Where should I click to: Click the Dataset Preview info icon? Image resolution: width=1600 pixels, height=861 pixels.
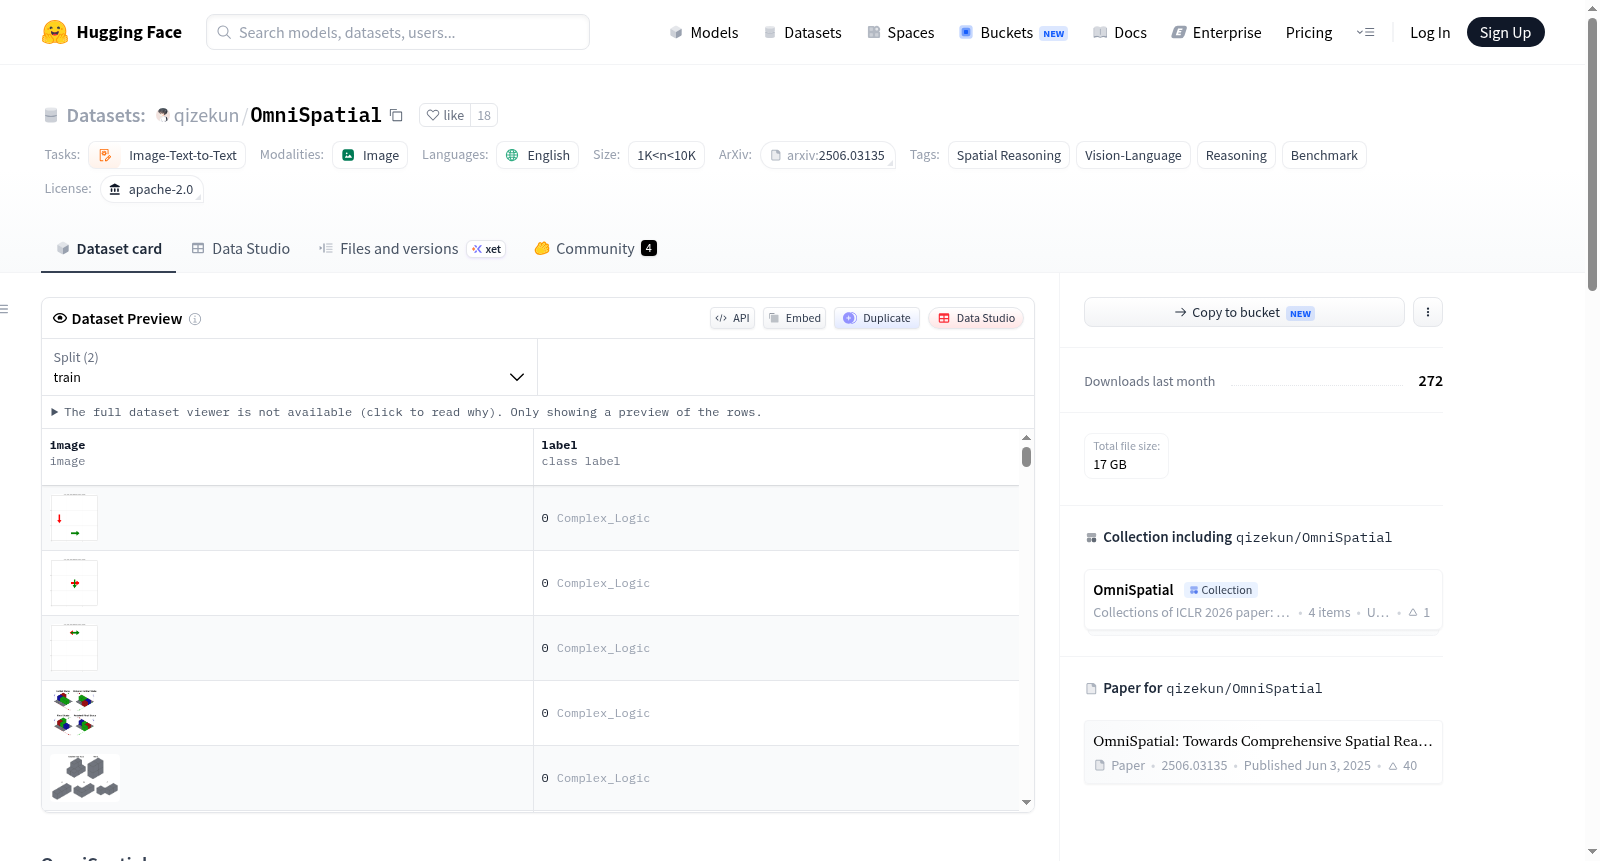[x=195, y=319]
